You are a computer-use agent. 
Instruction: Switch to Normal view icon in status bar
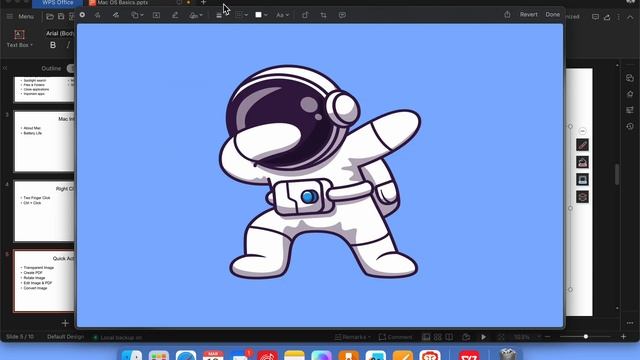pyautogui.click(x=426, y=337)
